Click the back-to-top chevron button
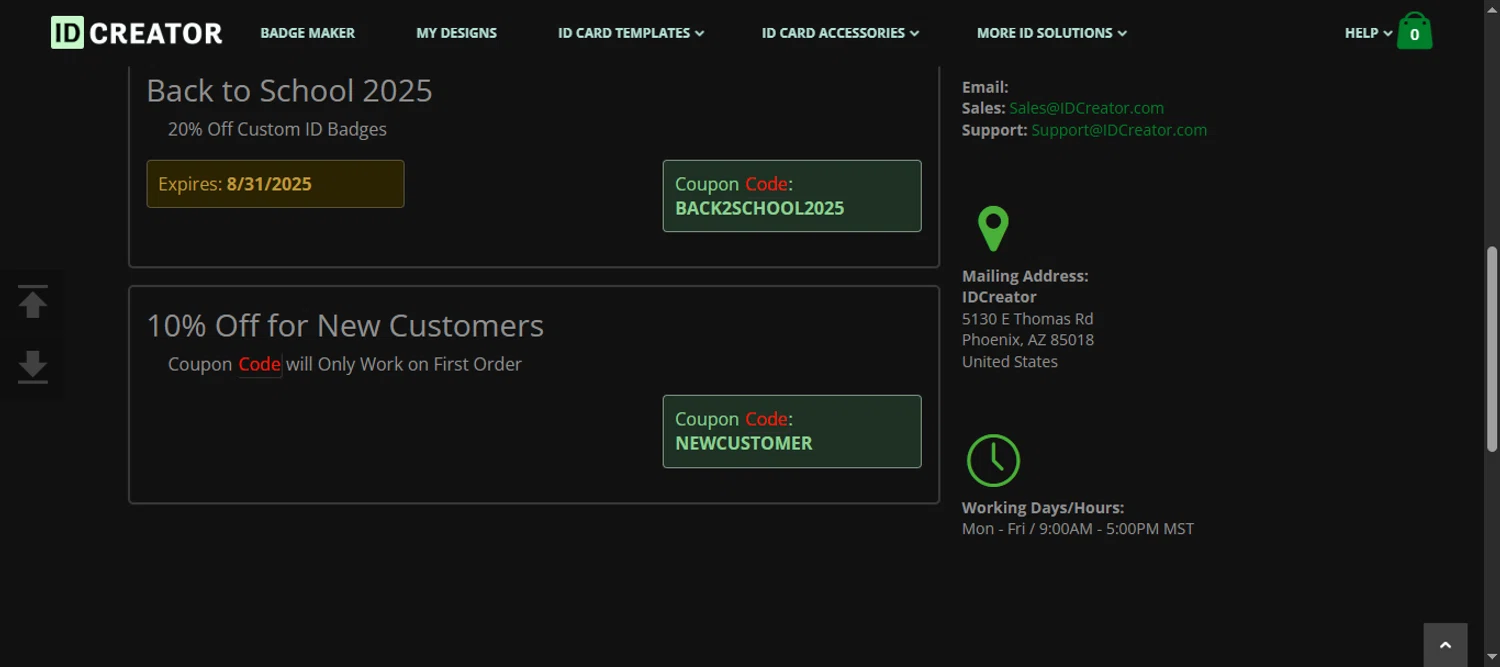Image resolution: width=1500 pixels, height=667 pixels. [1445, 645]
